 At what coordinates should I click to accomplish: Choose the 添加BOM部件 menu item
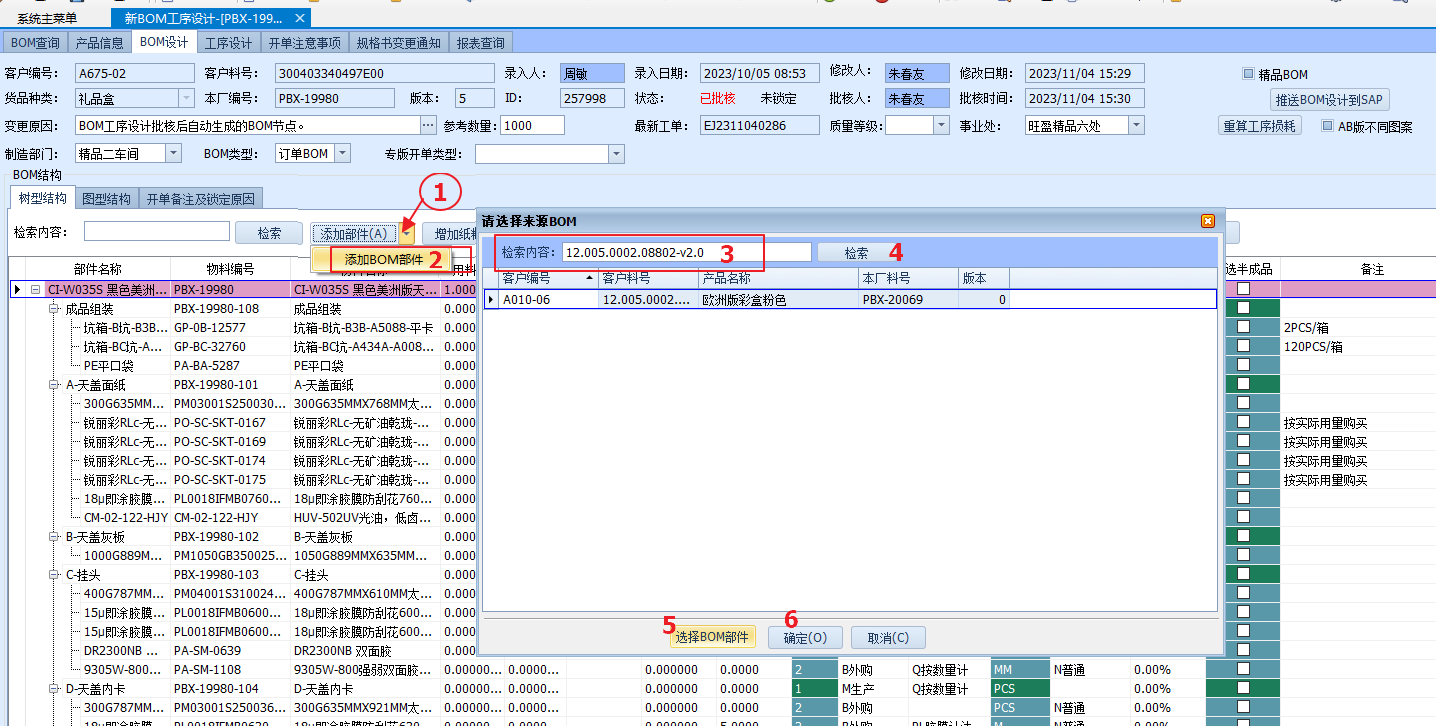click(x=384, y=259)
